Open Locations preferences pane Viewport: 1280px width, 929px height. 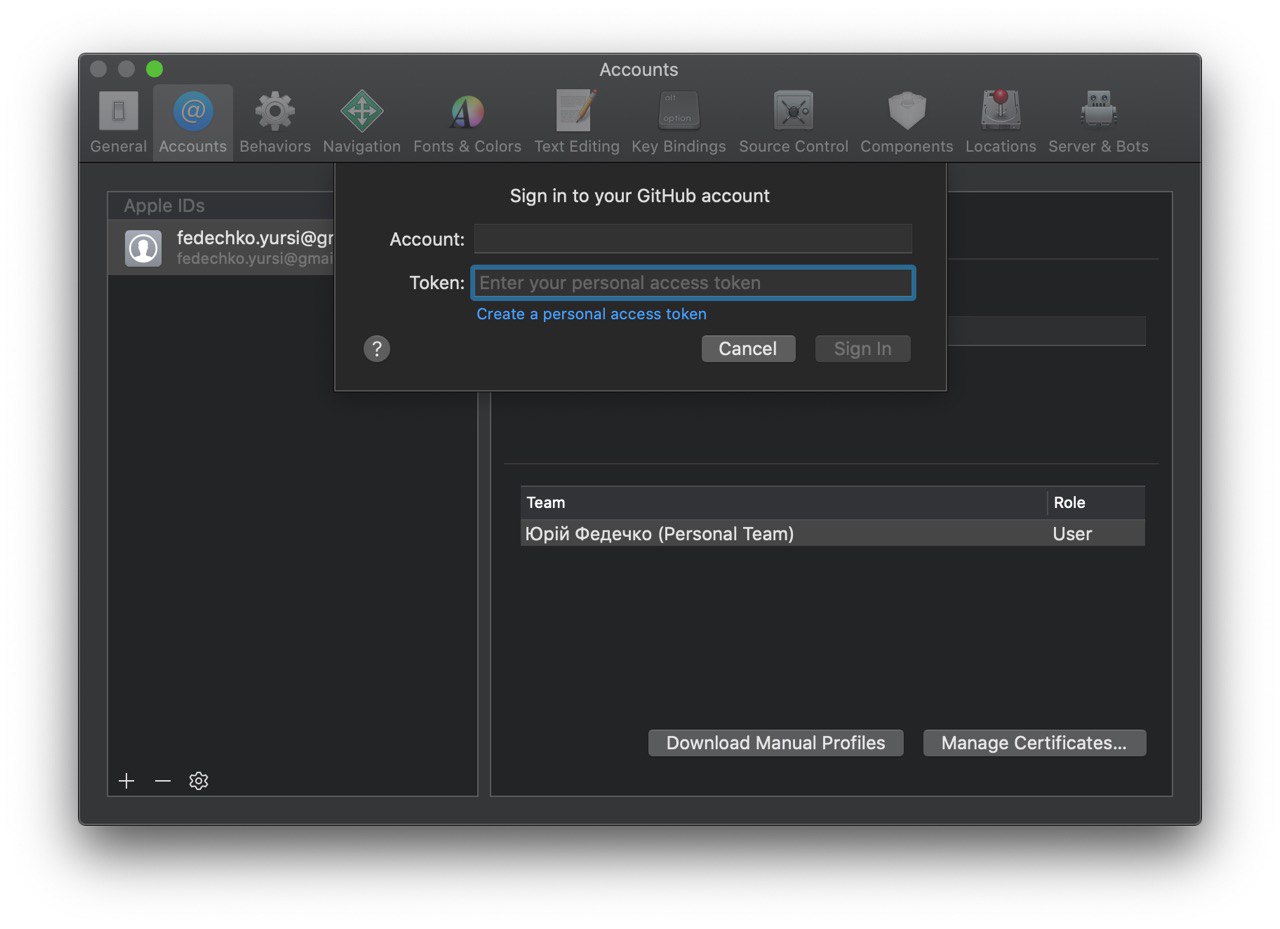pyautogui.click(x=1000, y=122)
